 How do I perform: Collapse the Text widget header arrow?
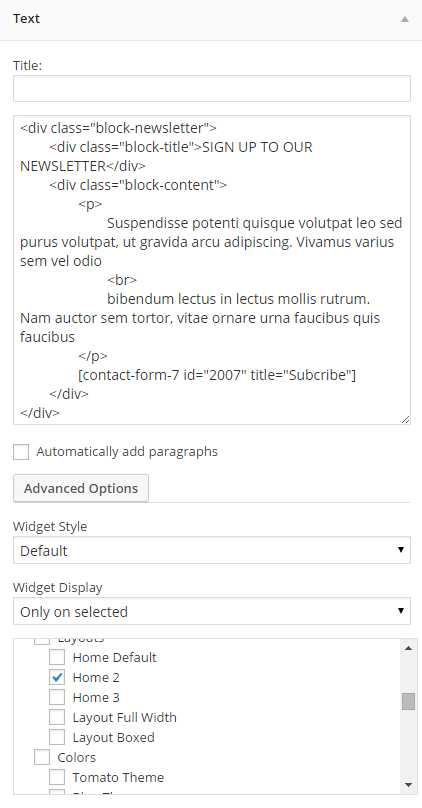405,19
